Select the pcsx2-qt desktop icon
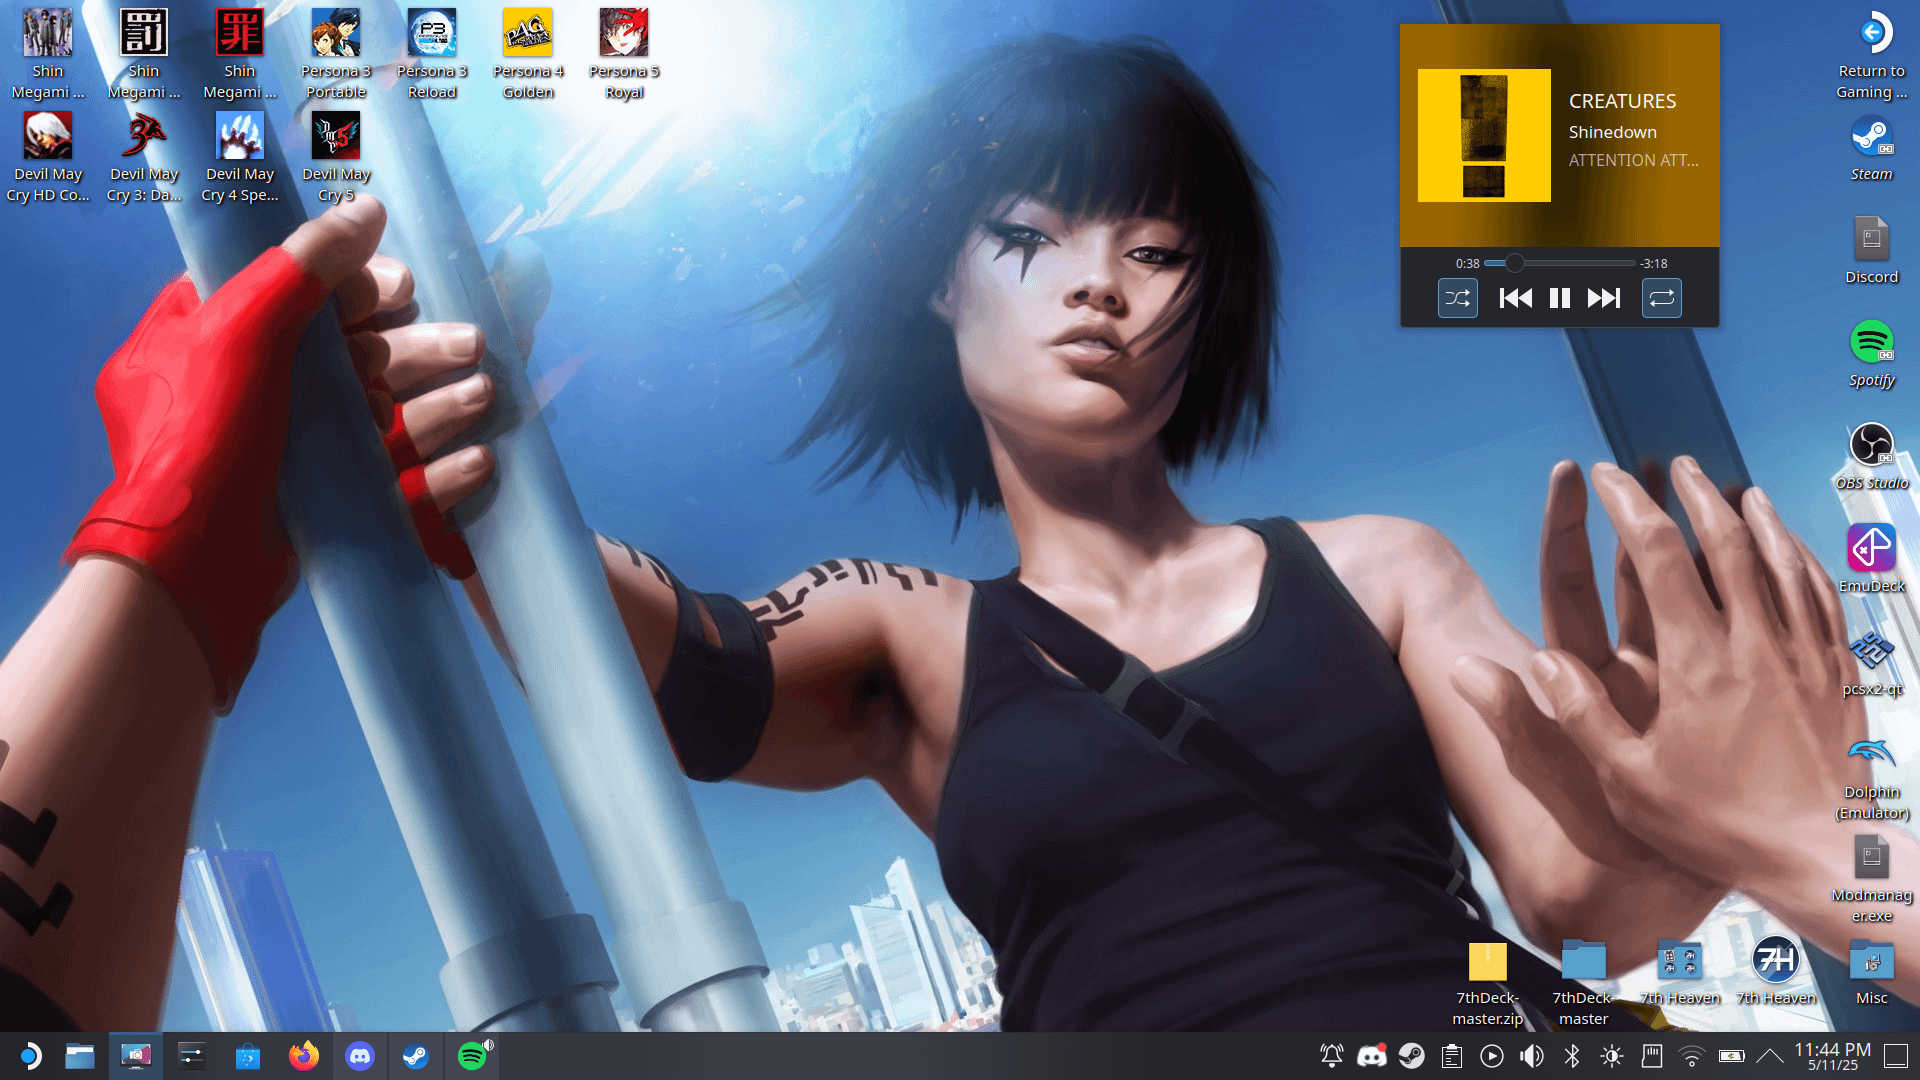The image size is (1920, 1080). (1872, 663)
